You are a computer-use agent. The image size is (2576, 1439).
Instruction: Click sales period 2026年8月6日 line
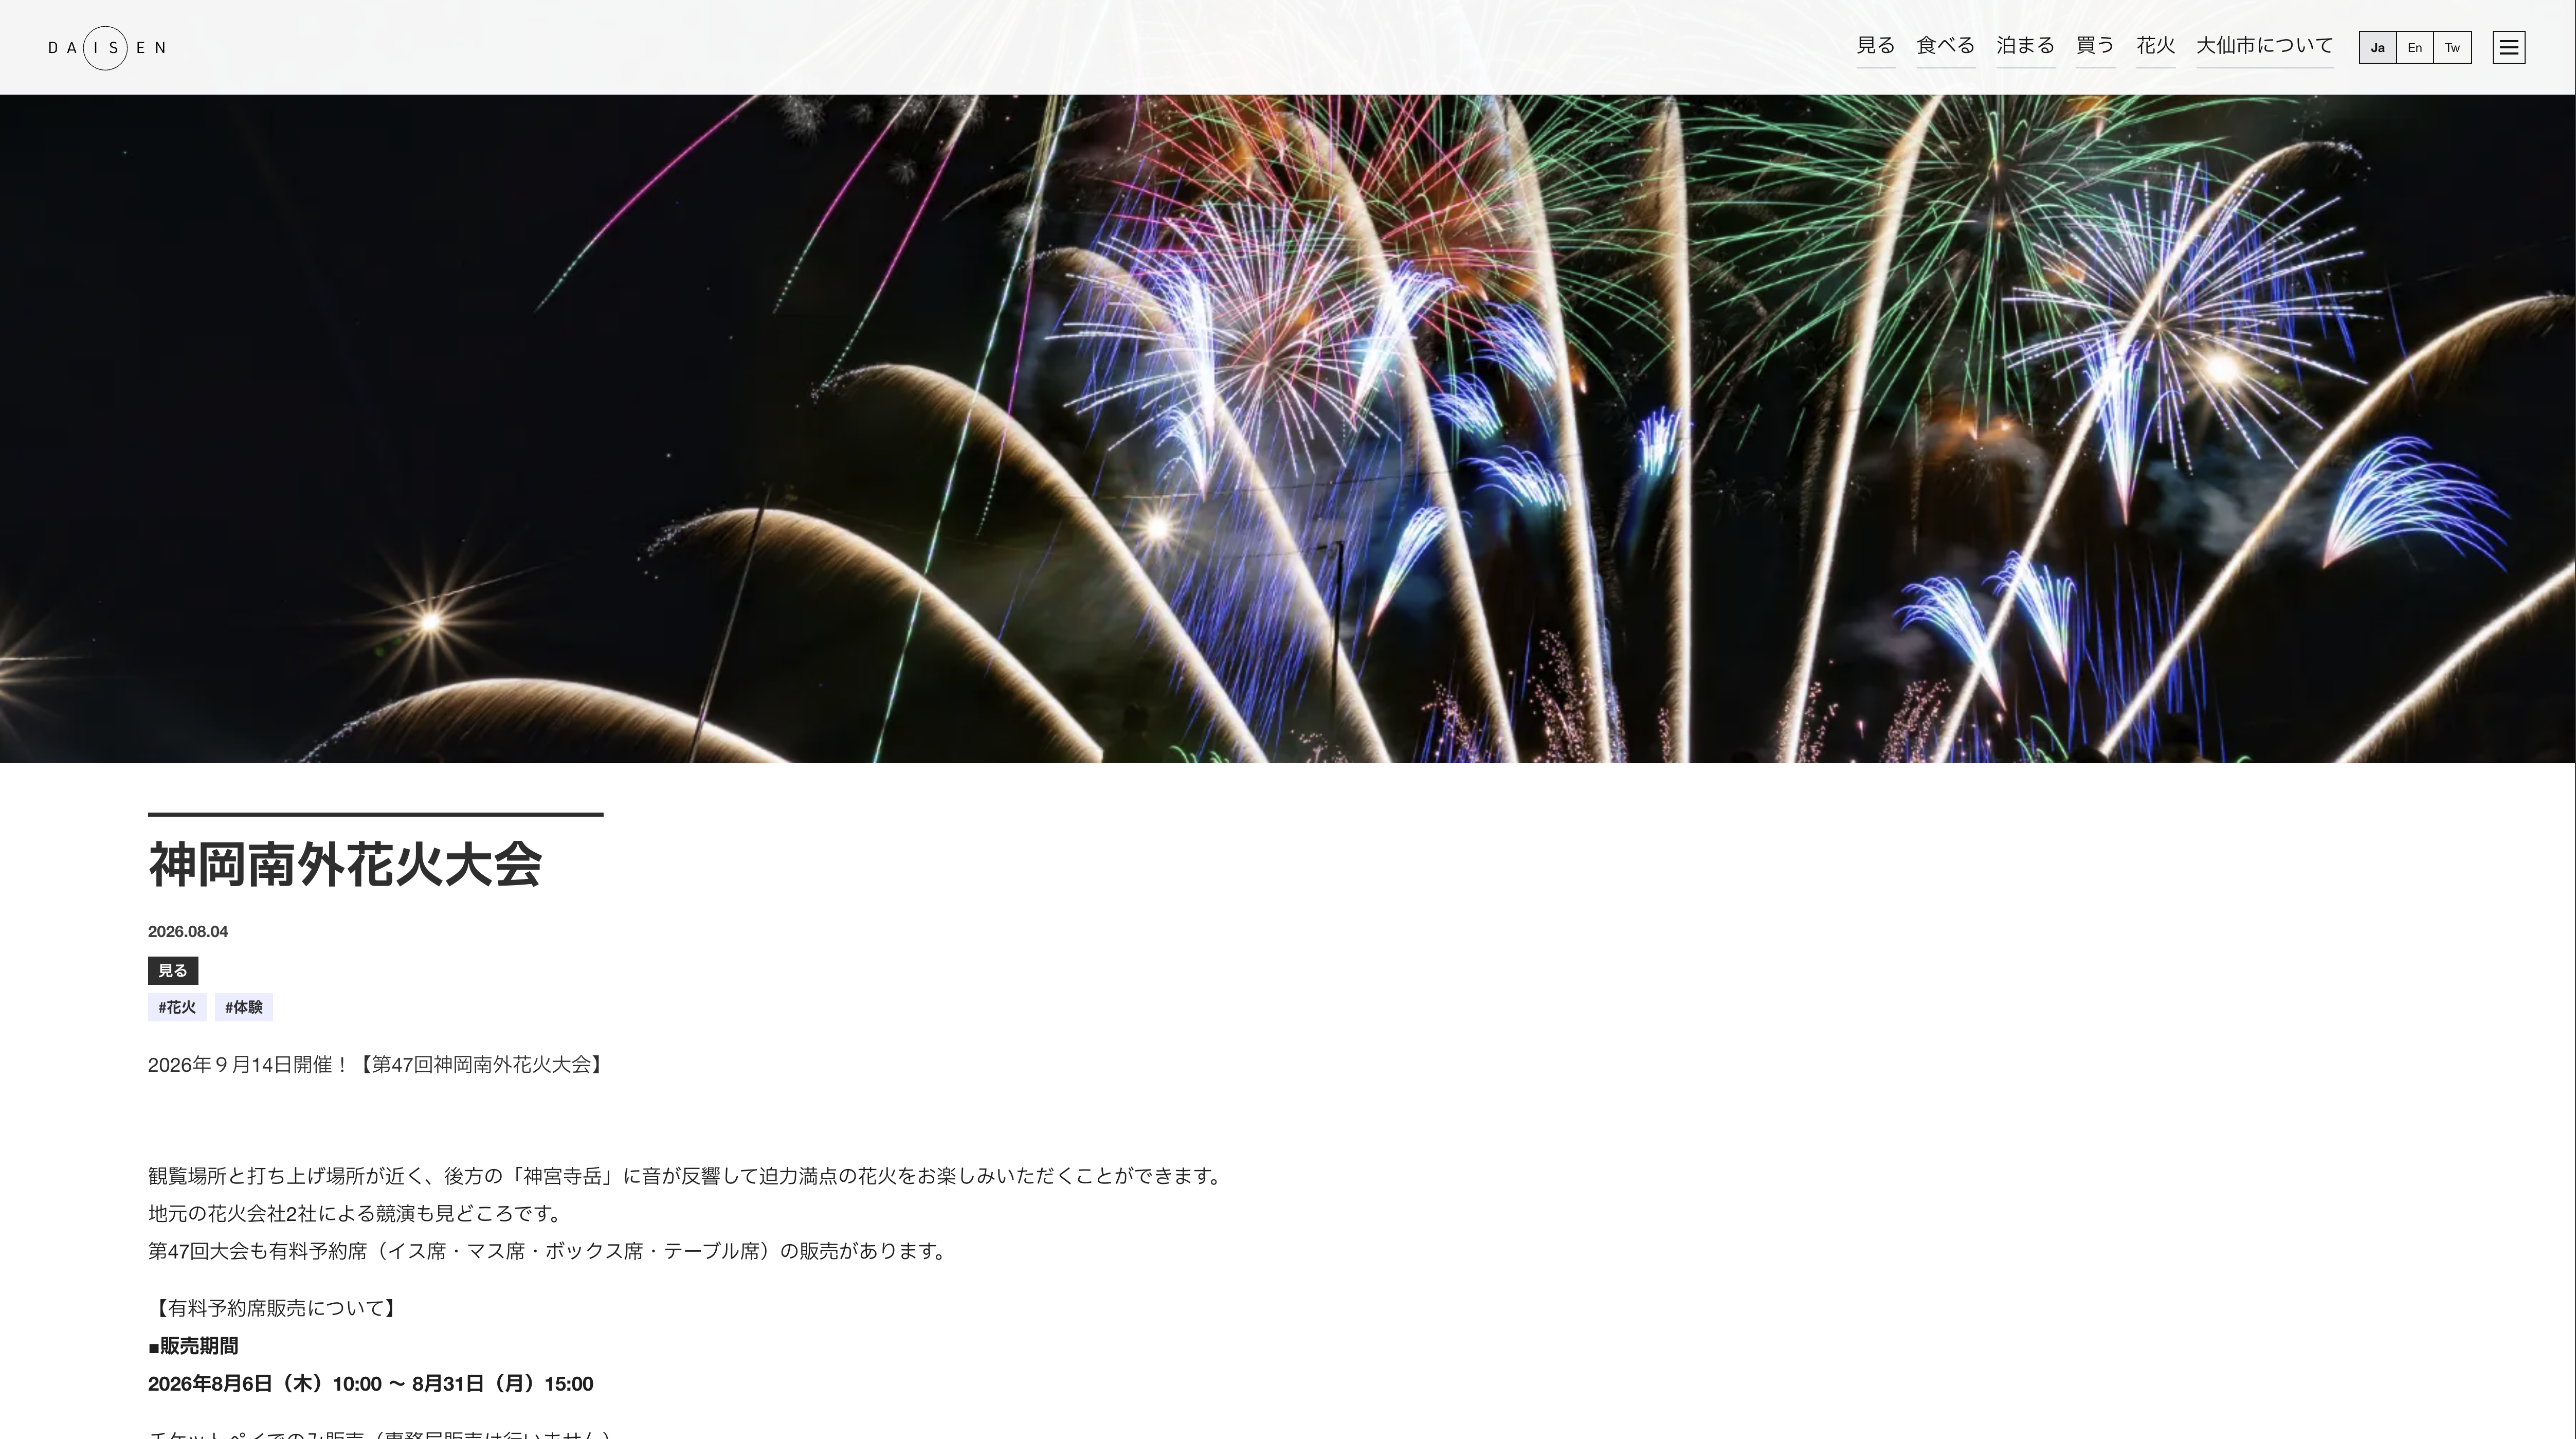point(371,1384)
